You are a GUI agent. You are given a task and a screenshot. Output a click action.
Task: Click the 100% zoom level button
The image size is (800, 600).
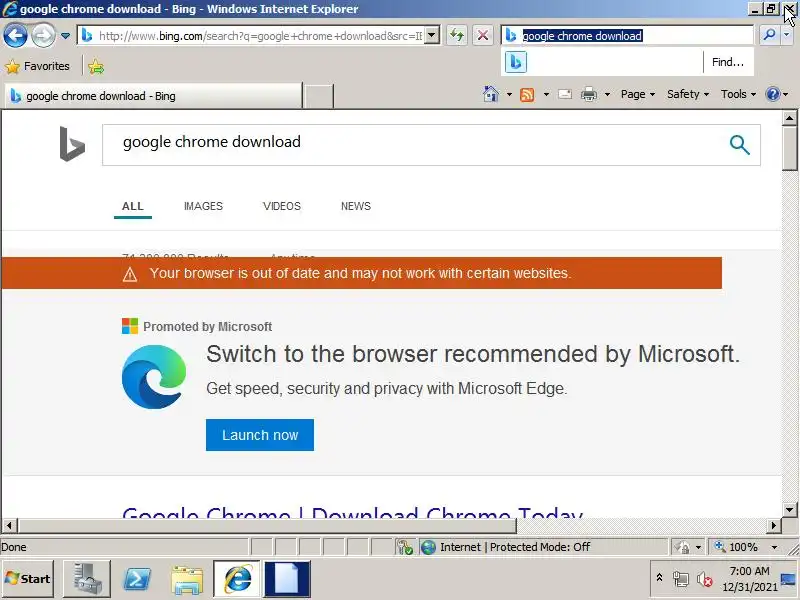tap(738, 547)
